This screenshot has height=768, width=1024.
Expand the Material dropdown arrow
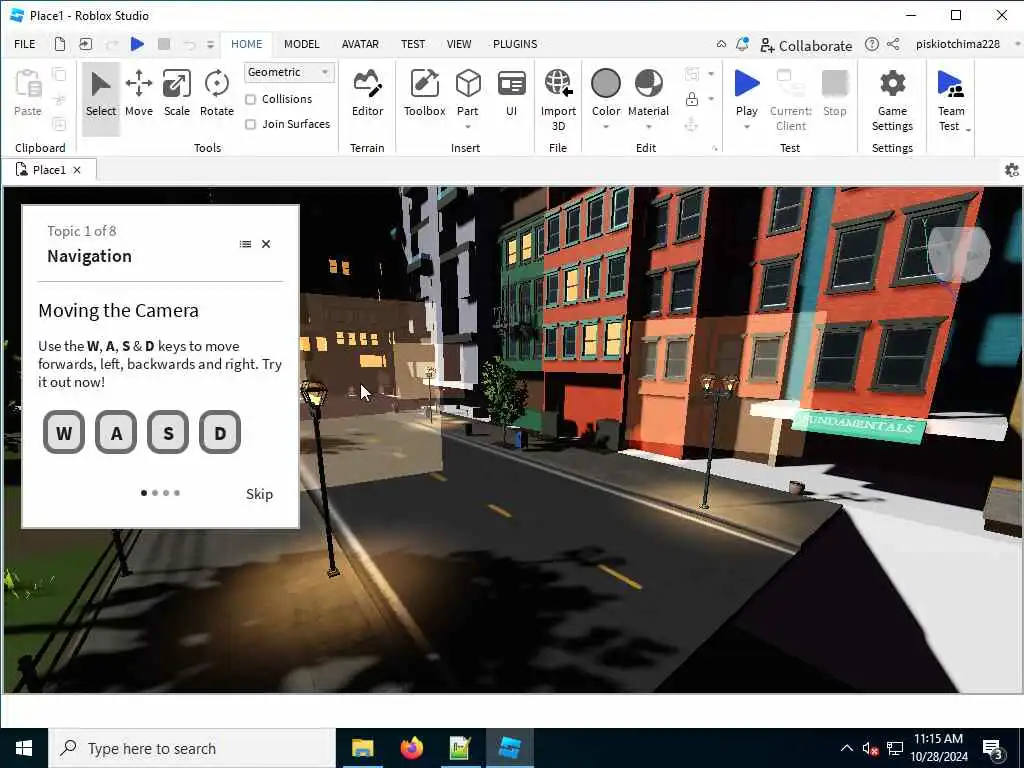pos(648,127)
